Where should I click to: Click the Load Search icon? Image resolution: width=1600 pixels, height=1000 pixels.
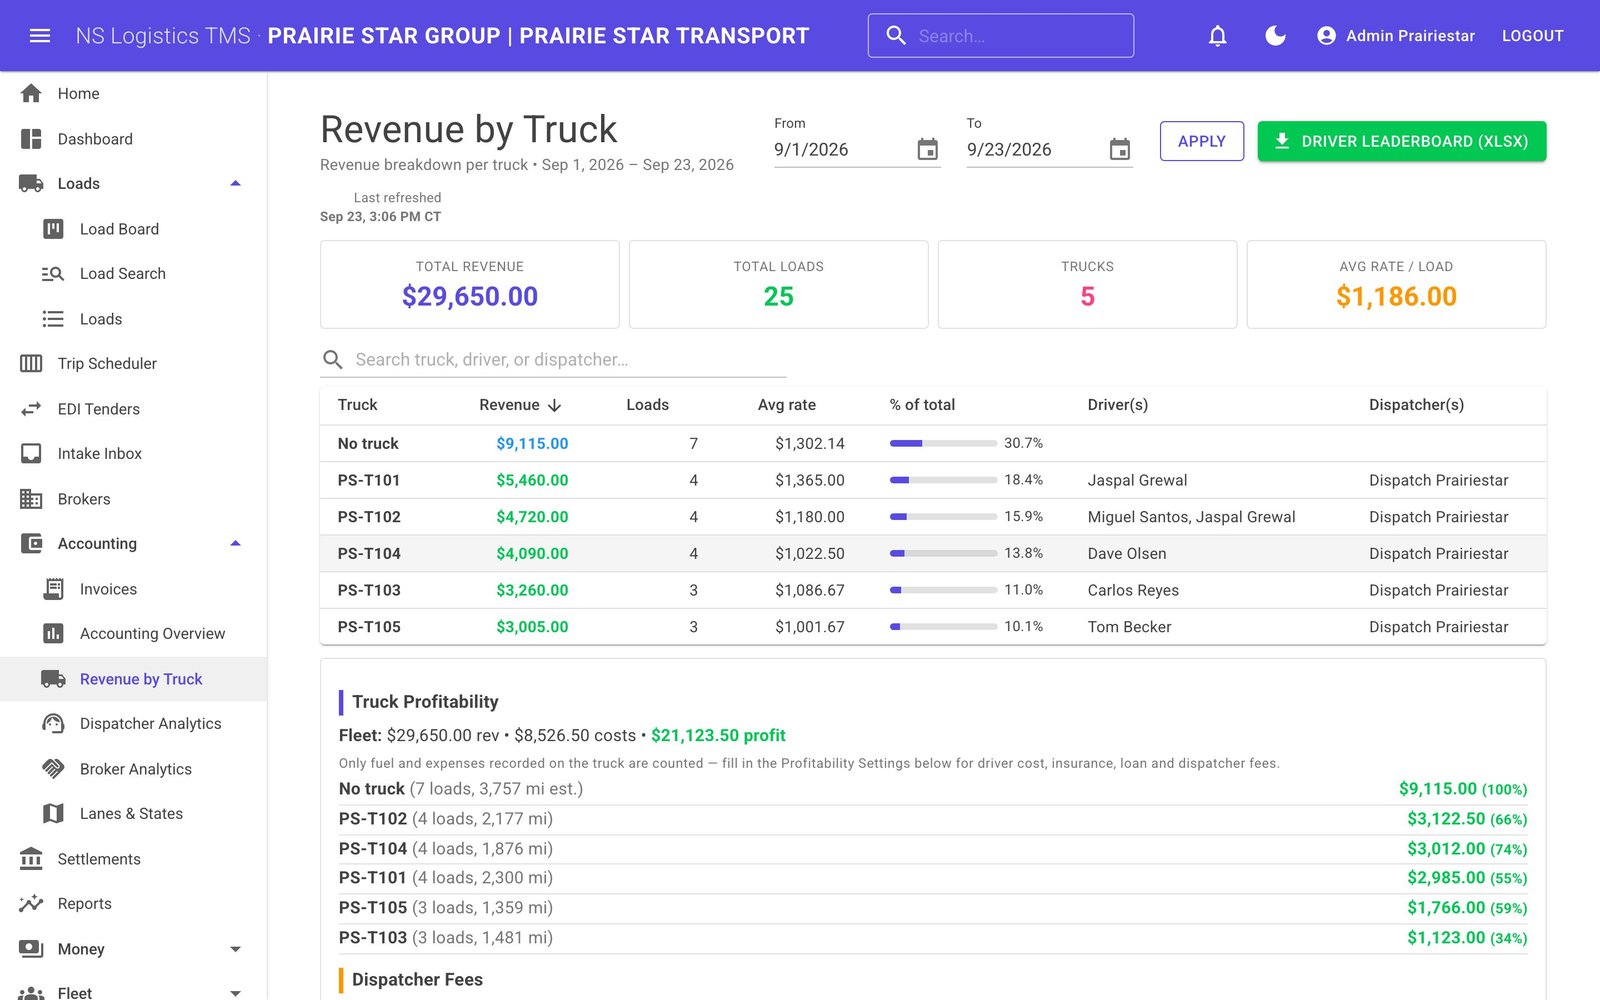pyautogui.click(x=53, y=274)
